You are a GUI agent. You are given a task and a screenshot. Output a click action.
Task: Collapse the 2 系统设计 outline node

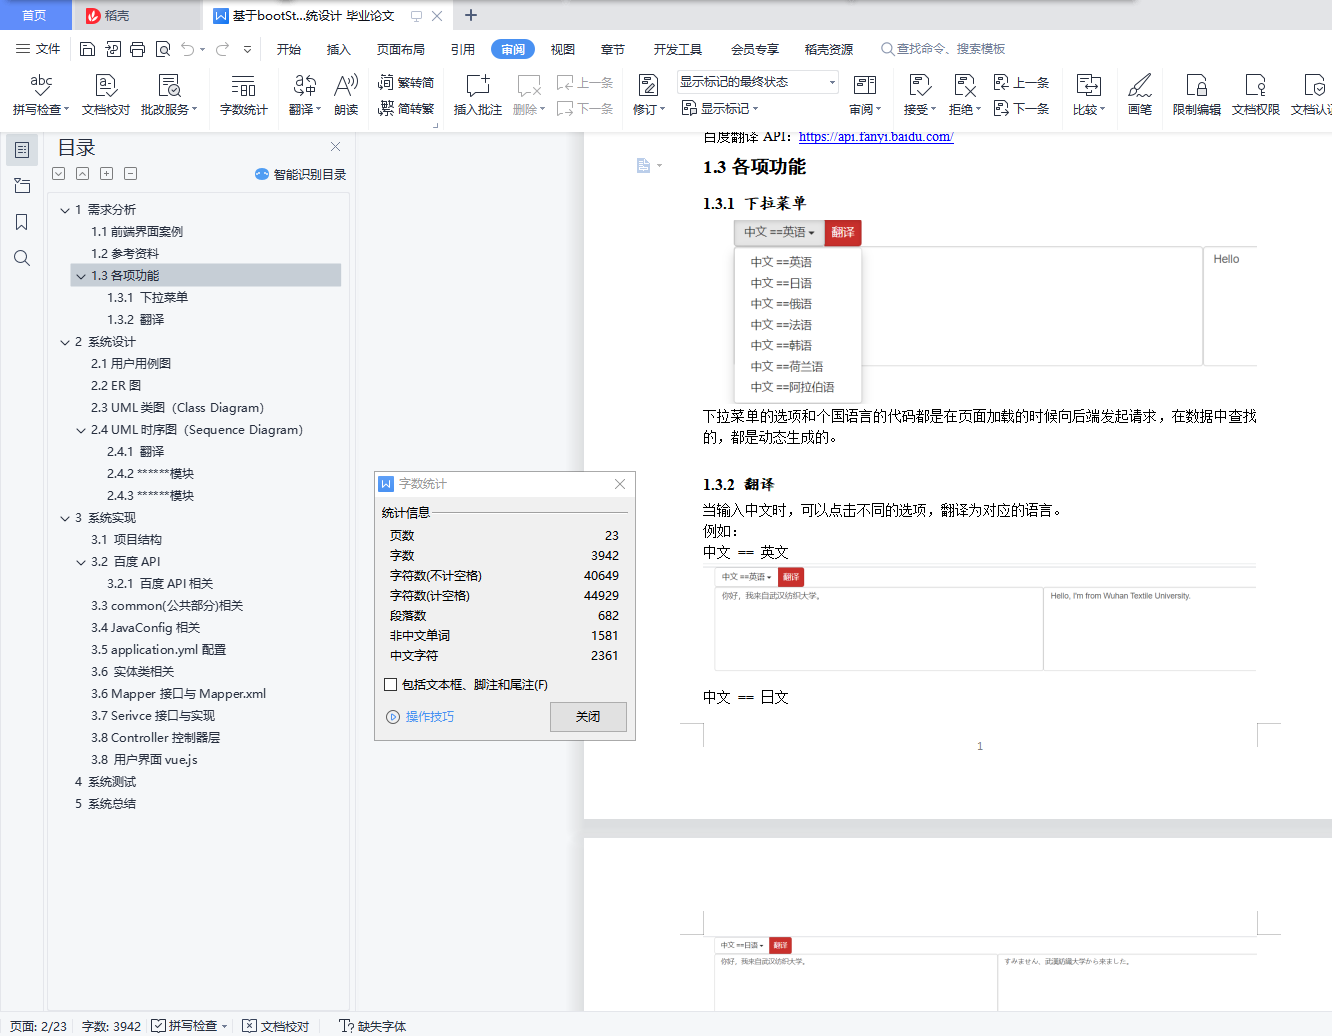(65, 342)
